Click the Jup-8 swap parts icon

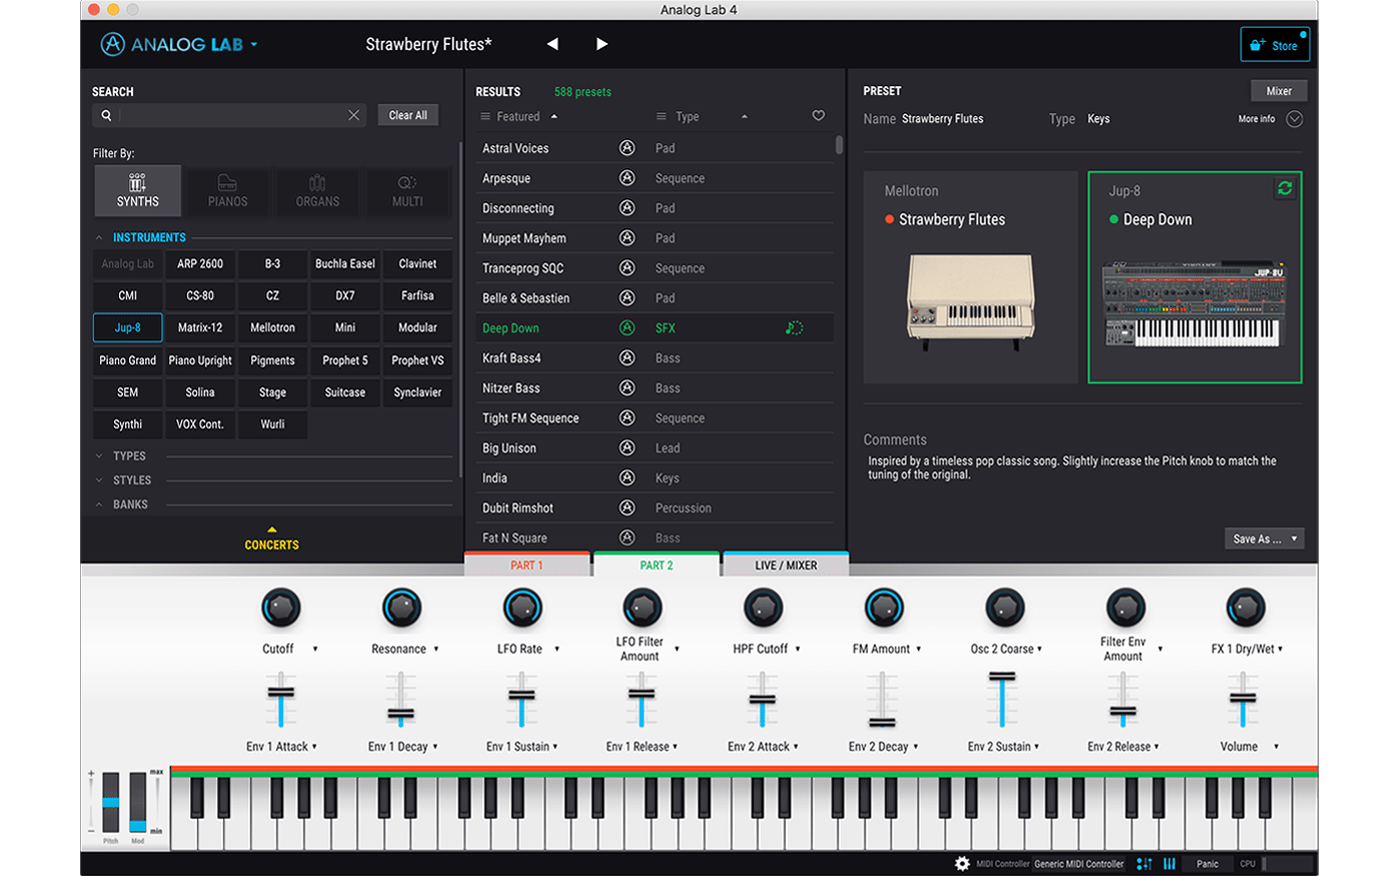(x=1285, y=188)
